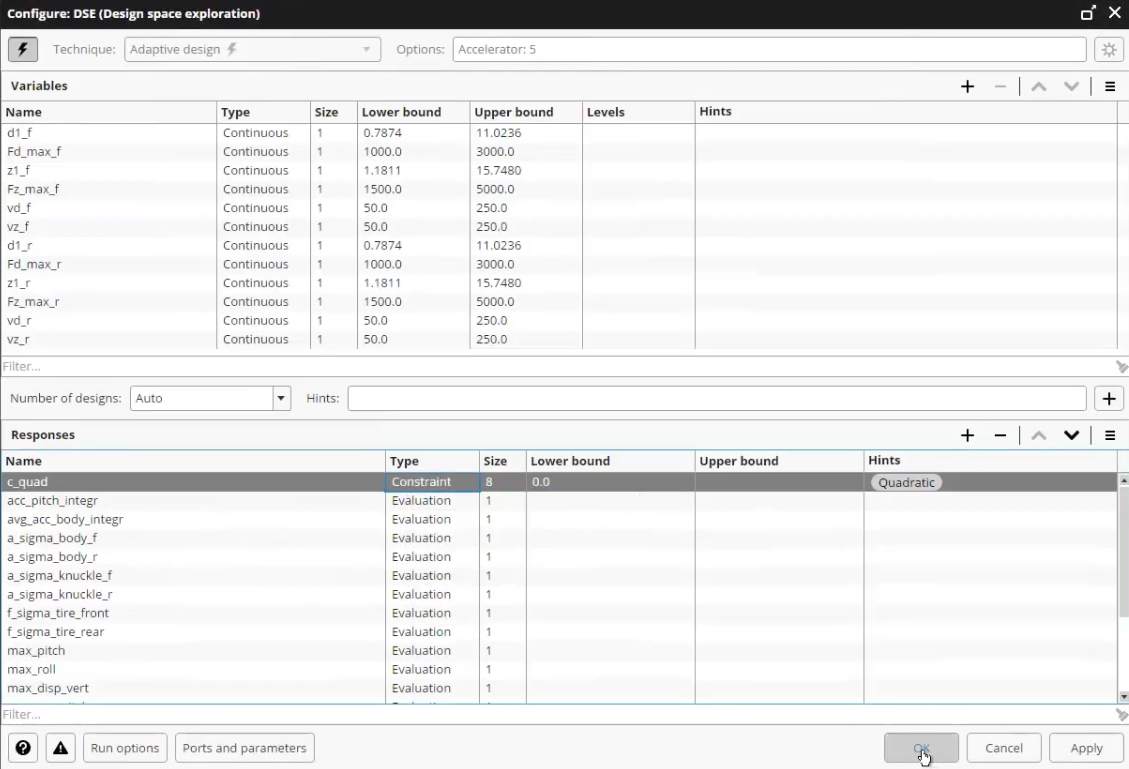The height and width of the screenshot is (769, 1129).
Task: Sort by Variables Lower bound column header
Action: pyautogui.click(x=413, y=112)
